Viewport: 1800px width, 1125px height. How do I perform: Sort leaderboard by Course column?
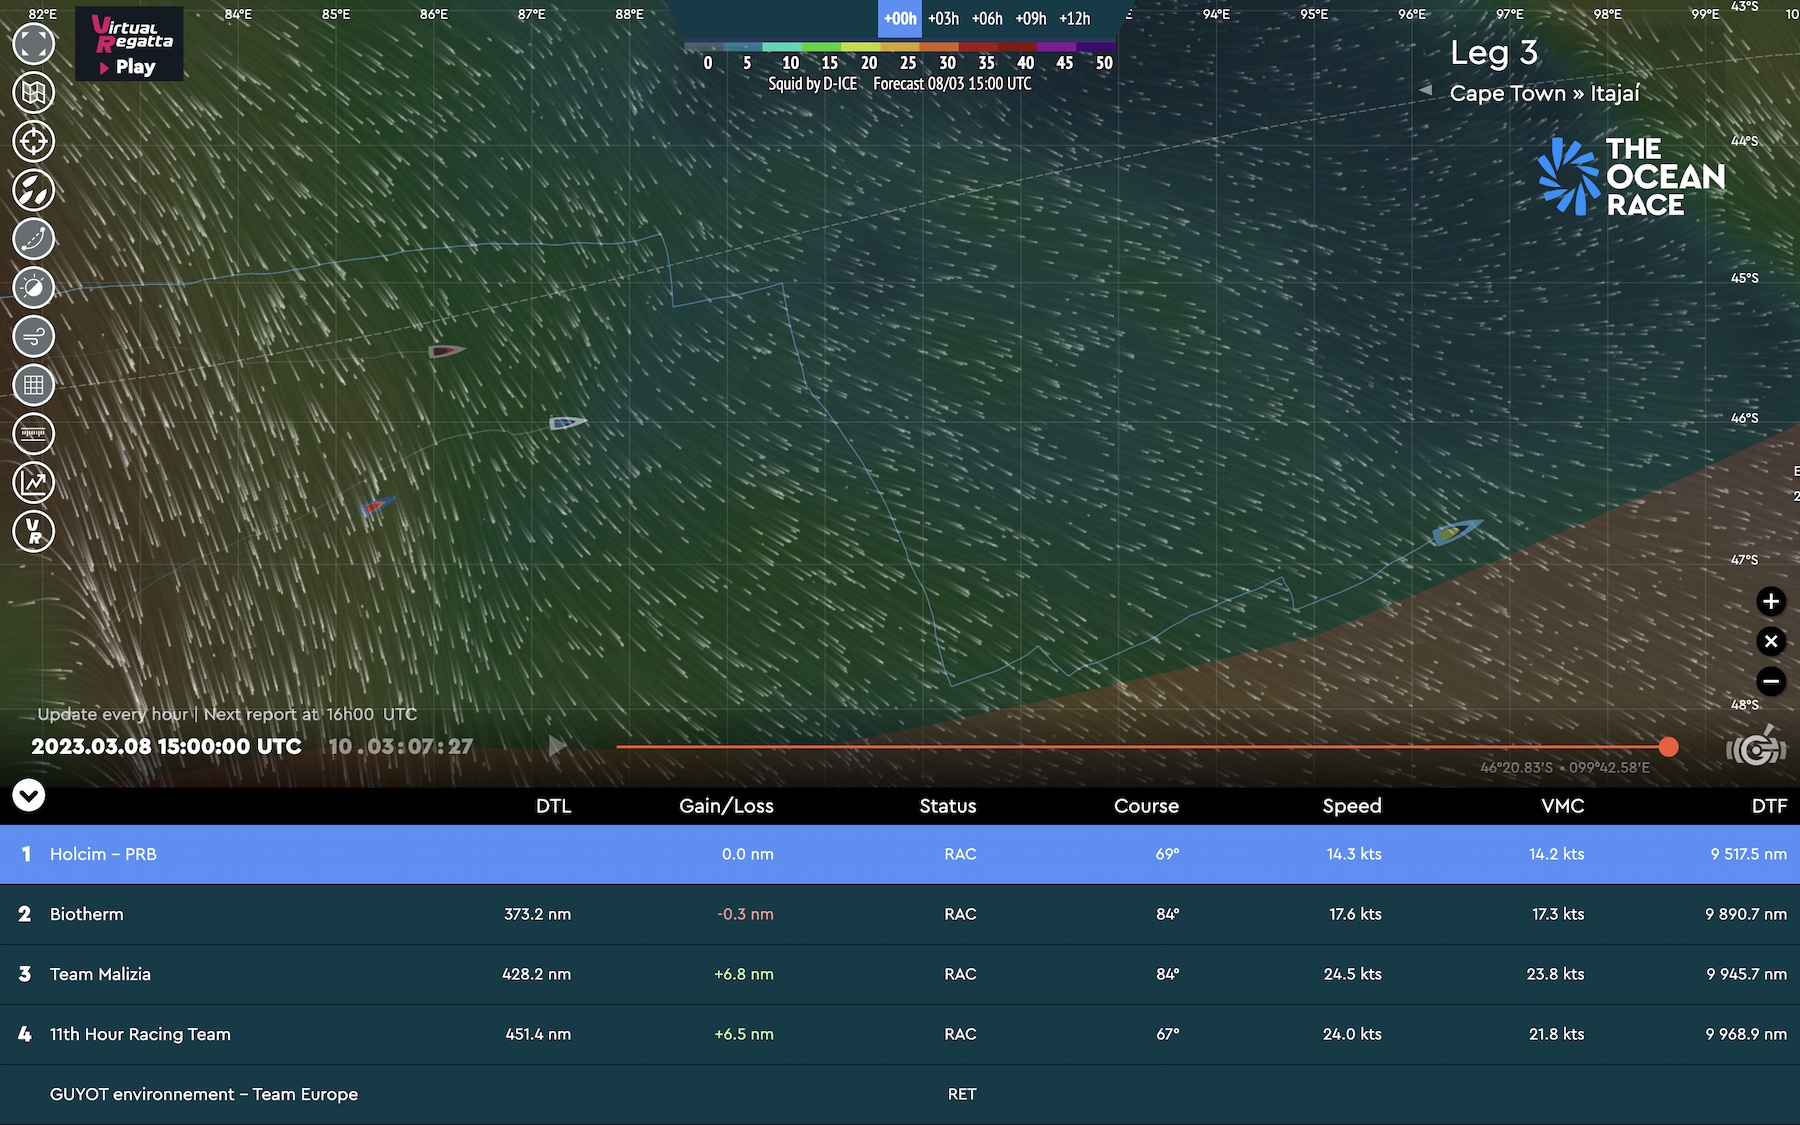tap(1146, 806)
